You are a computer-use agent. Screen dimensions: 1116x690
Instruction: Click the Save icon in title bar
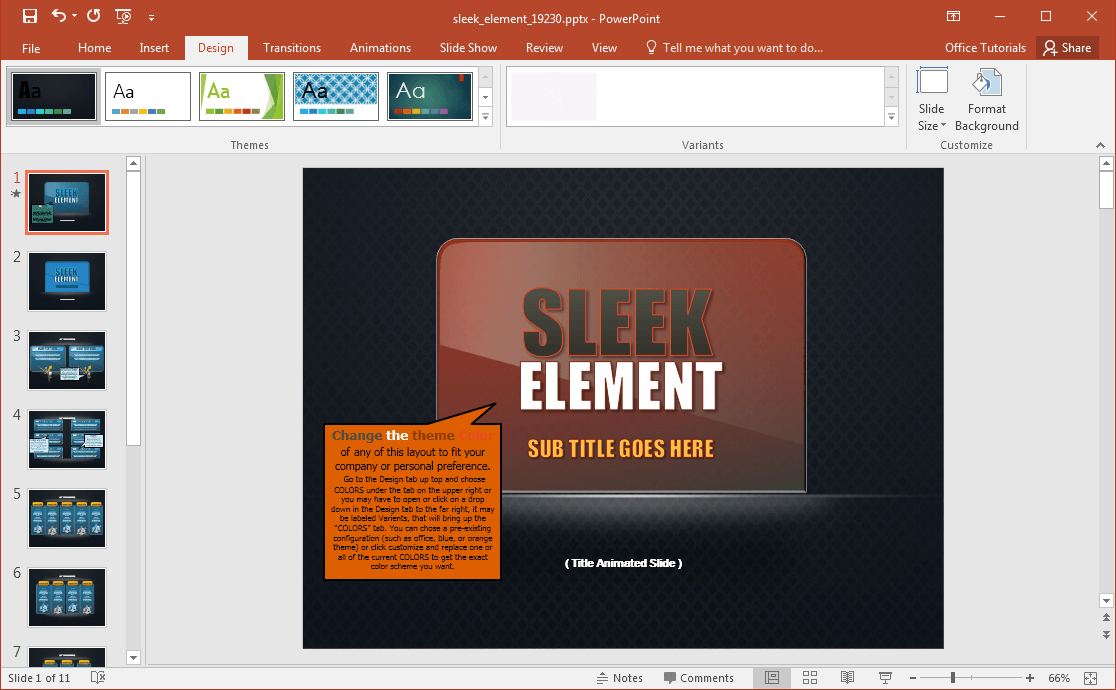click(30, 17)
